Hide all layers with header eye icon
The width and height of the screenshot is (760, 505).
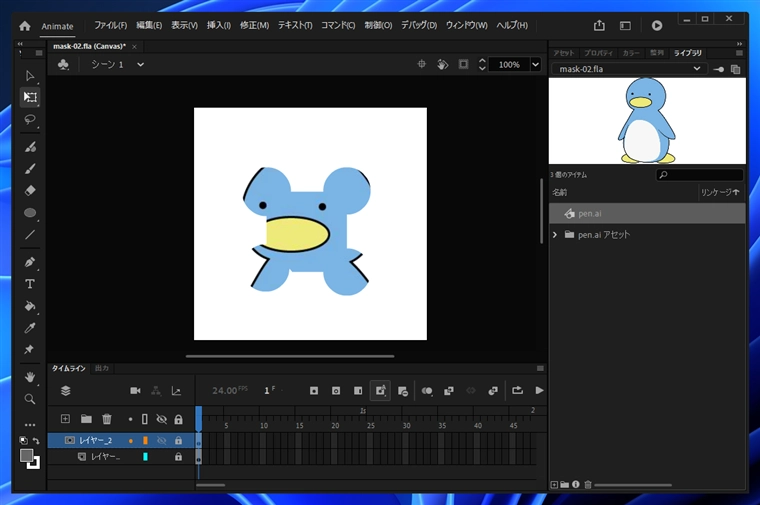pyautogui.click(x=162, y=419)
